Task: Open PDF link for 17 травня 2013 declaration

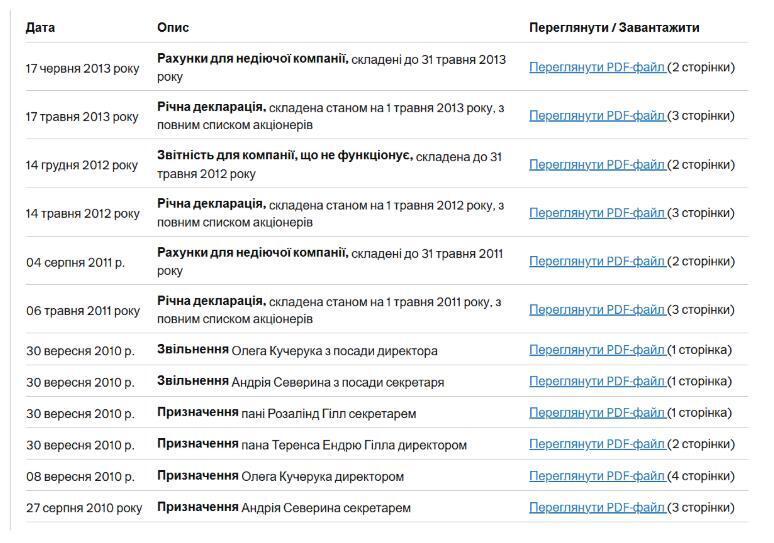Action: 596,116
